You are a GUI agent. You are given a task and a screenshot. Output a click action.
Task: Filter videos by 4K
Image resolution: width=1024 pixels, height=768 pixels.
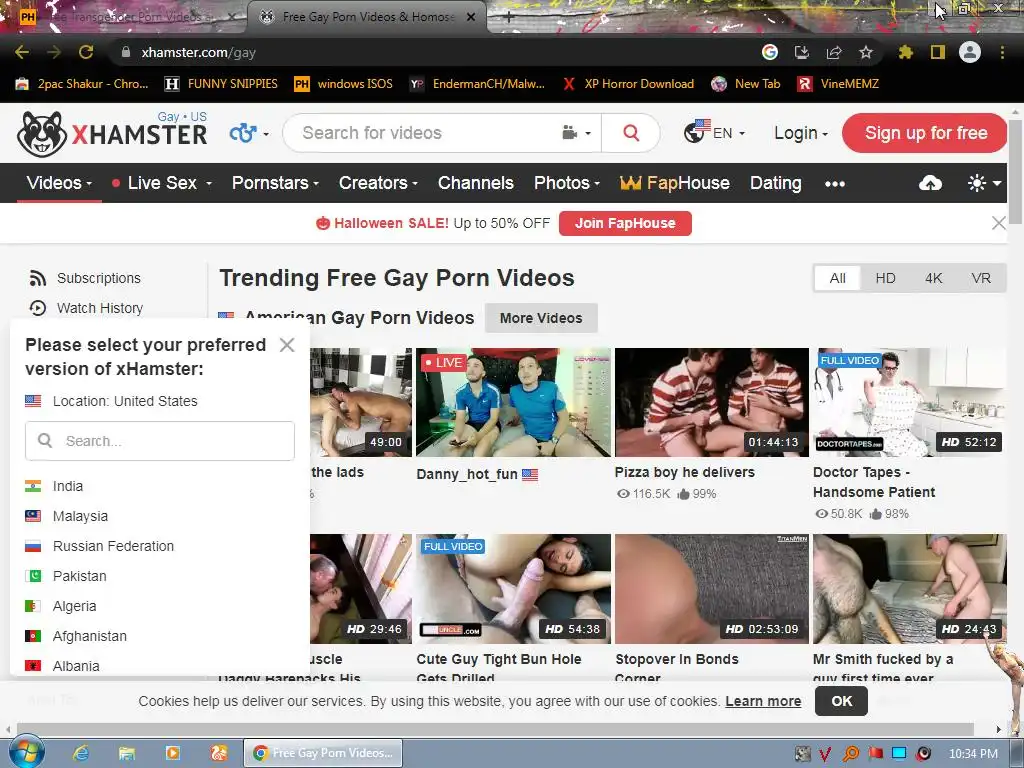(x=933, y=278)
